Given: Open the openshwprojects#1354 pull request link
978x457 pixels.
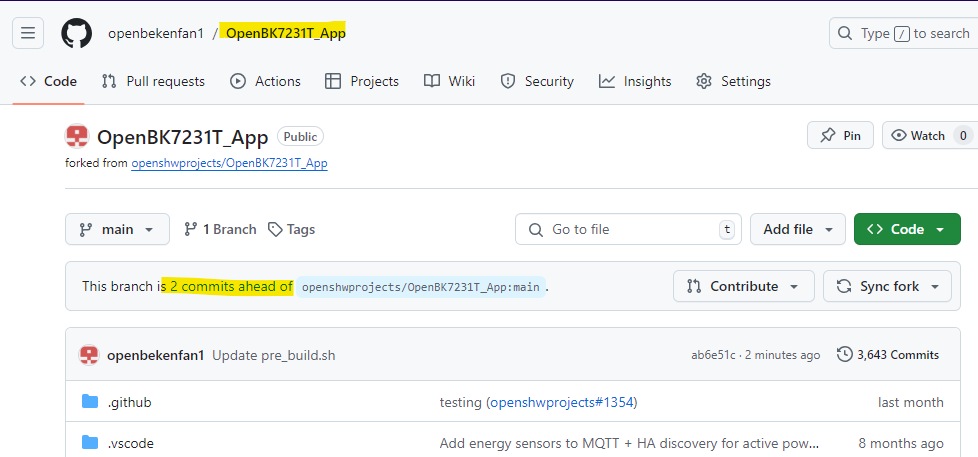Looking at the screenshot, I should click(x=562, y=403).
